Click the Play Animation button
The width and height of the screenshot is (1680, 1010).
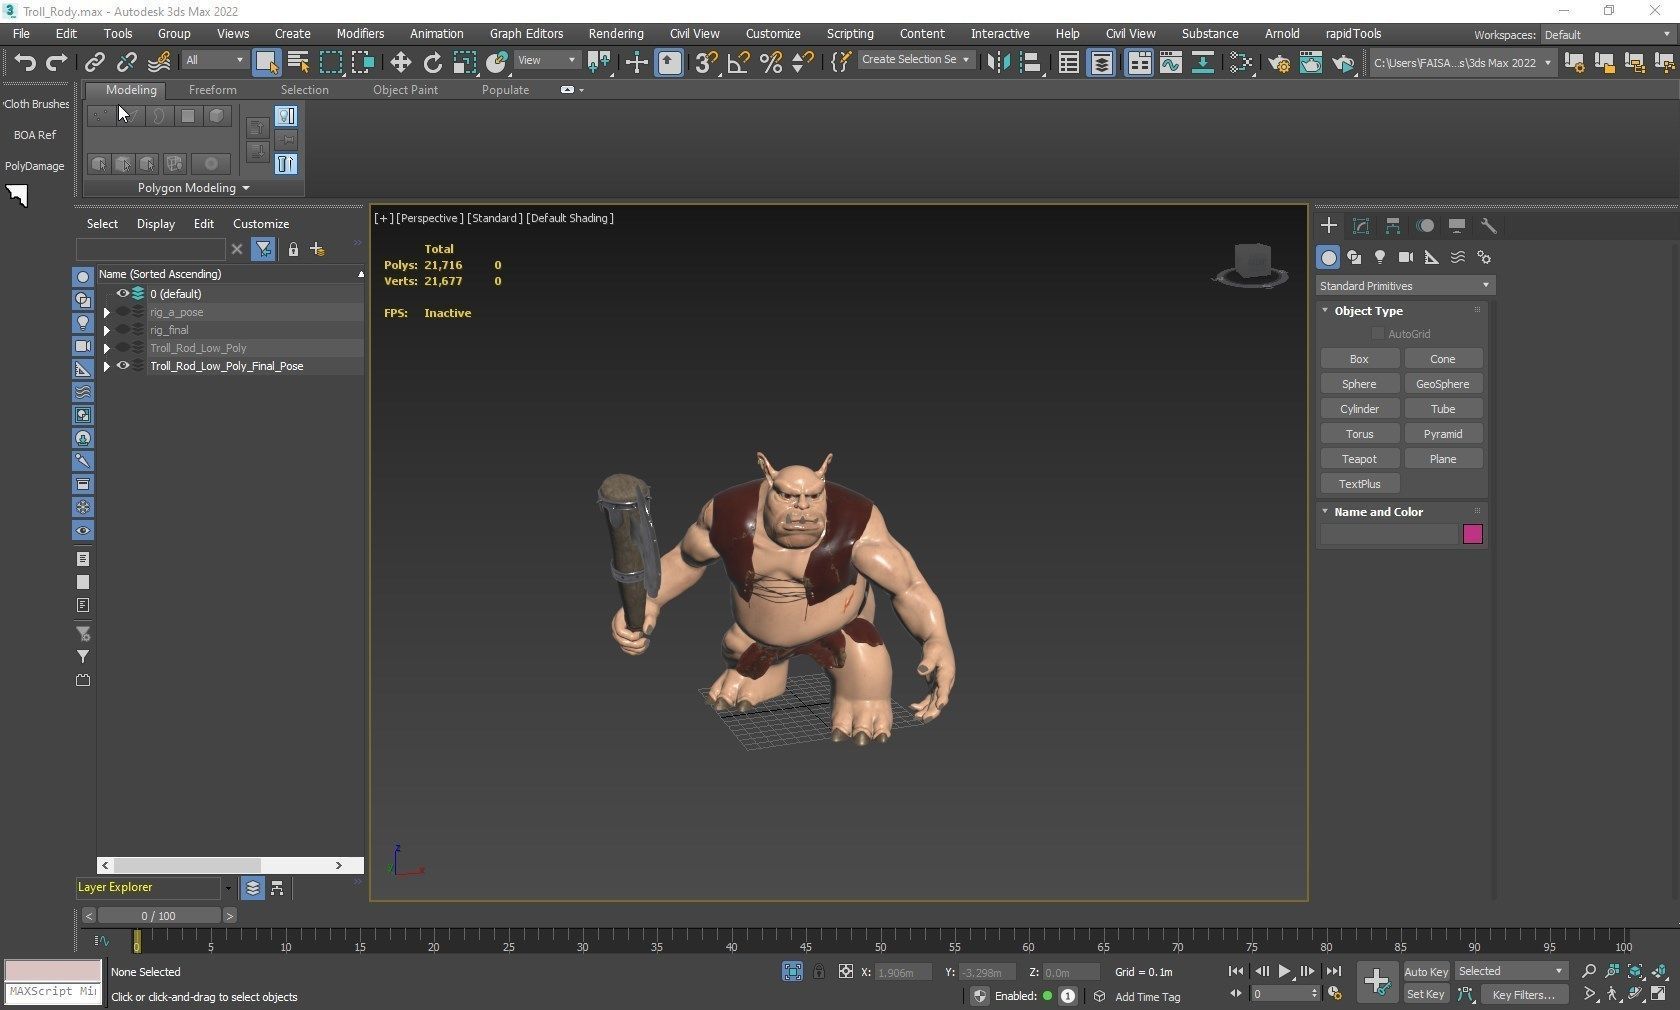1284,971
